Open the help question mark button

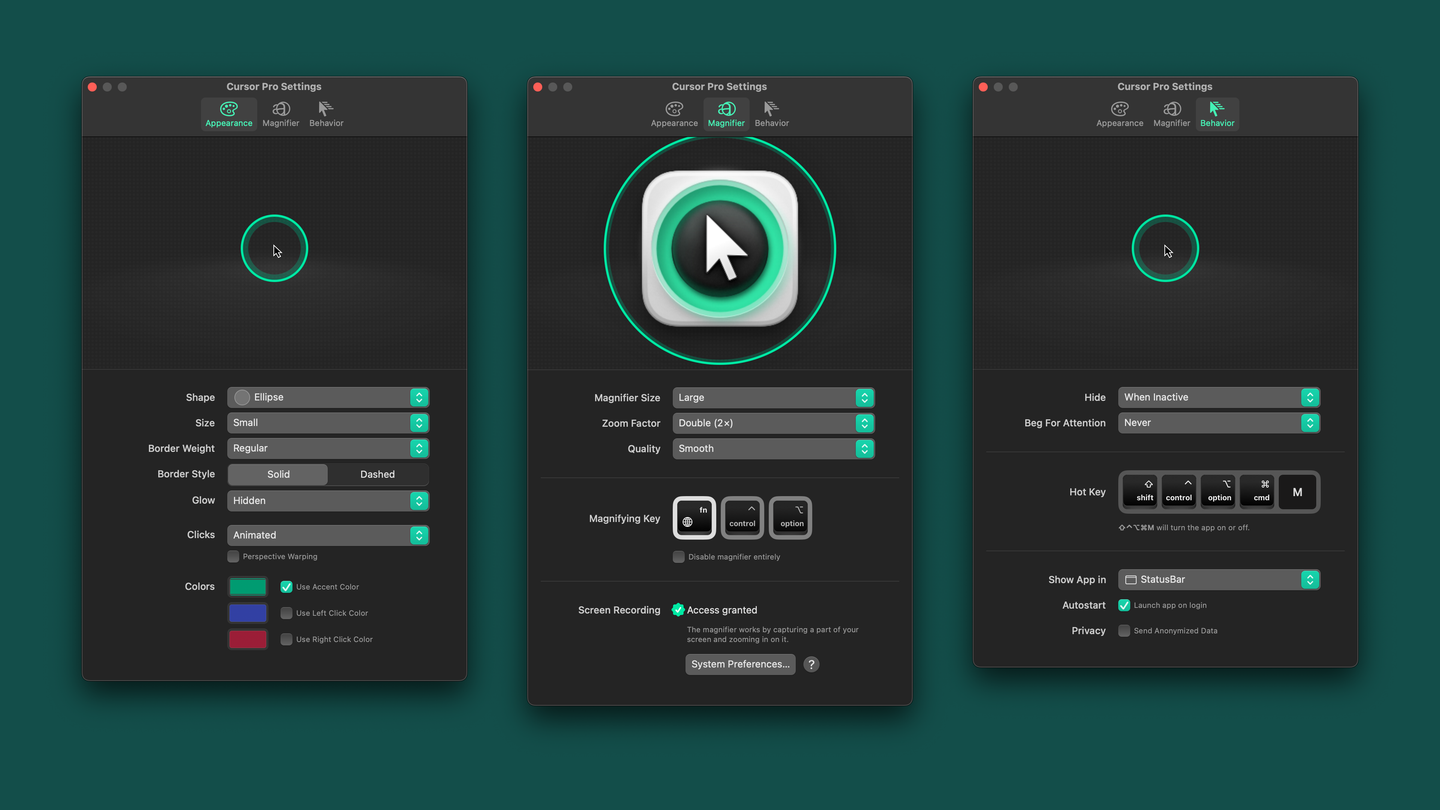[x=811, y=664]
